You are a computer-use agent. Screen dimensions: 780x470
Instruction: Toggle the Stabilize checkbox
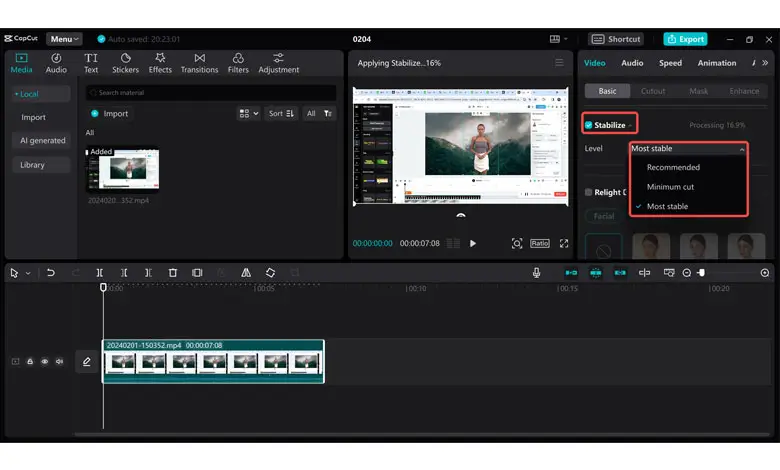click(588, 125)
